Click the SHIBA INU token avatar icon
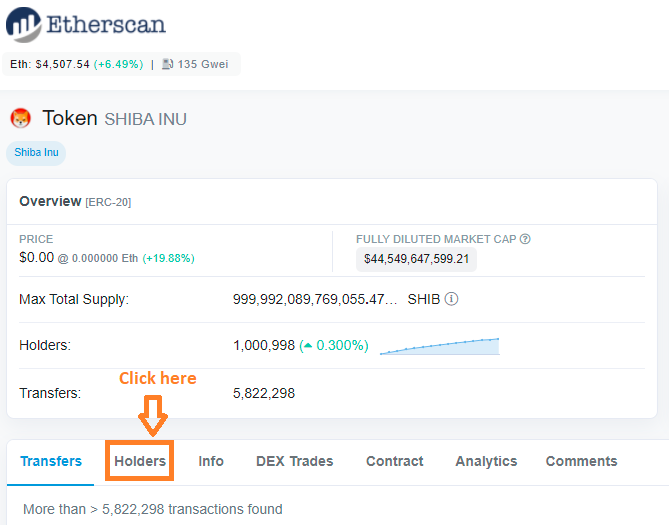This screenshot has height=525, width=669. click(21, 119)
